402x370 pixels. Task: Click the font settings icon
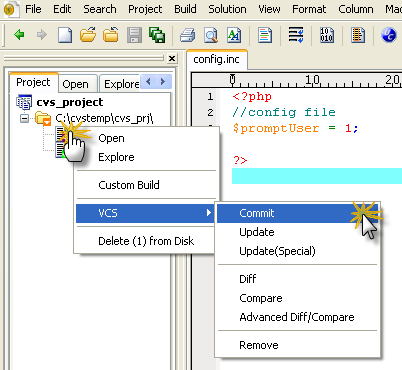(234, 35)
